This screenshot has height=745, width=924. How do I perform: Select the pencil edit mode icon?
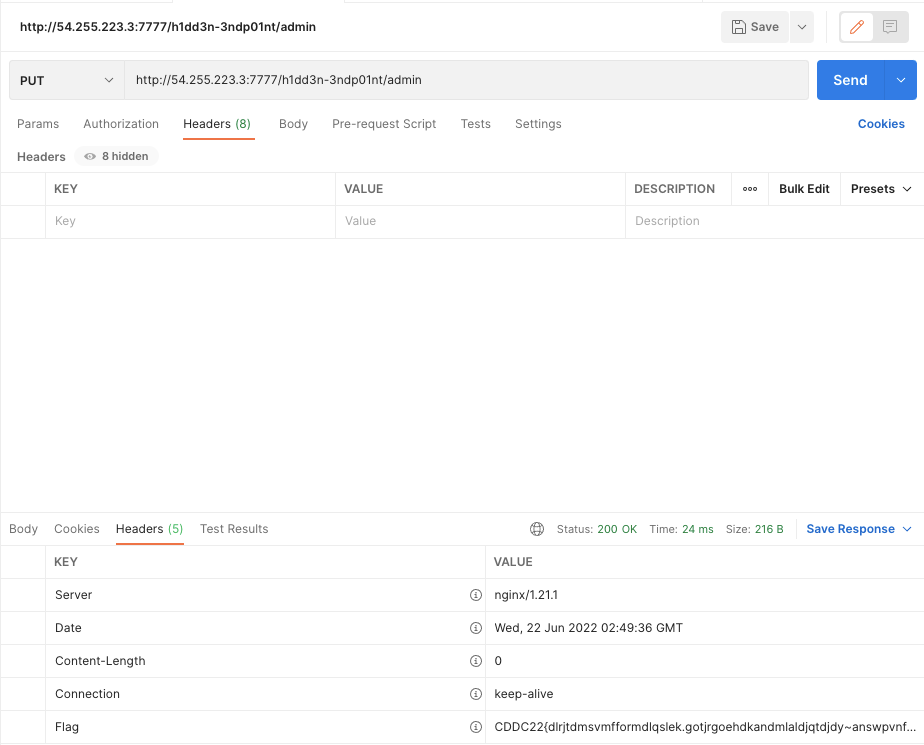click(856, 27)
